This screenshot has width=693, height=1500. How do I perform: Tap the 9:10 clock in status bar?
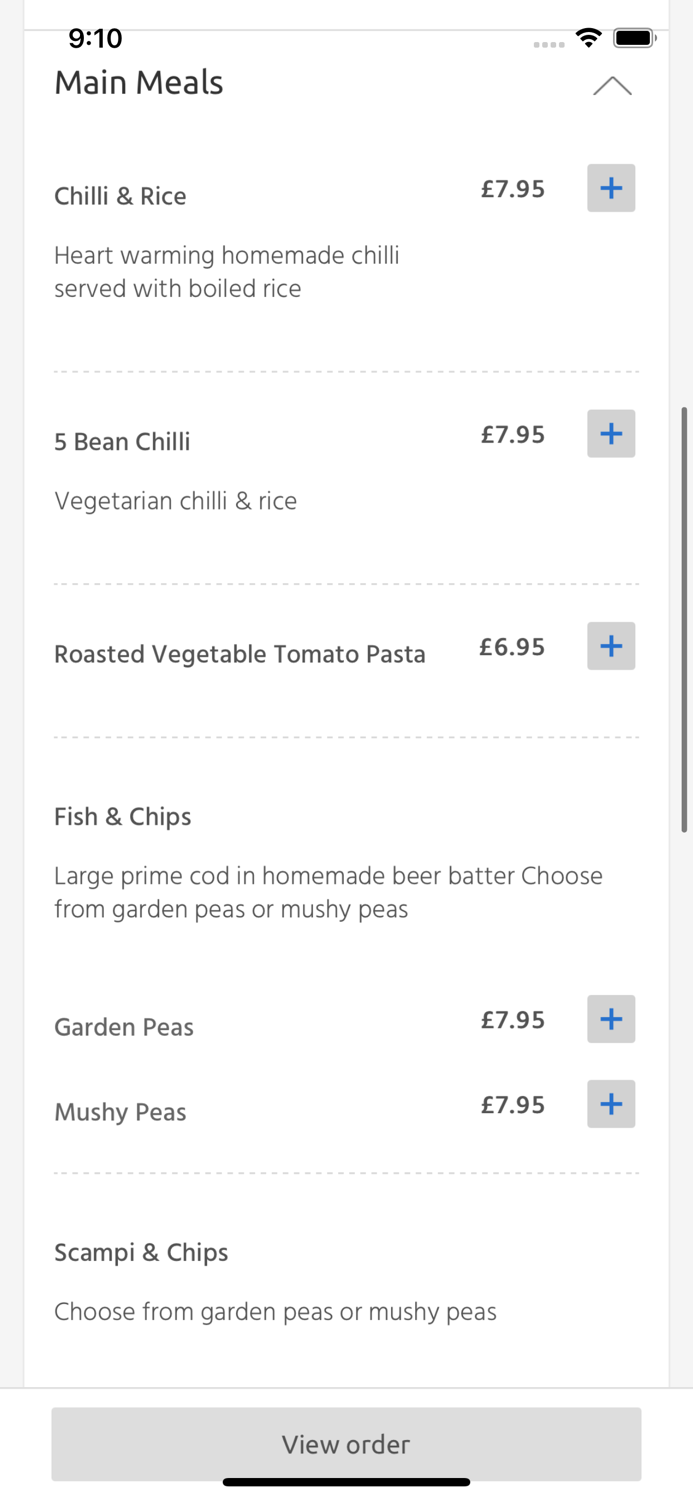click(95, 38)
